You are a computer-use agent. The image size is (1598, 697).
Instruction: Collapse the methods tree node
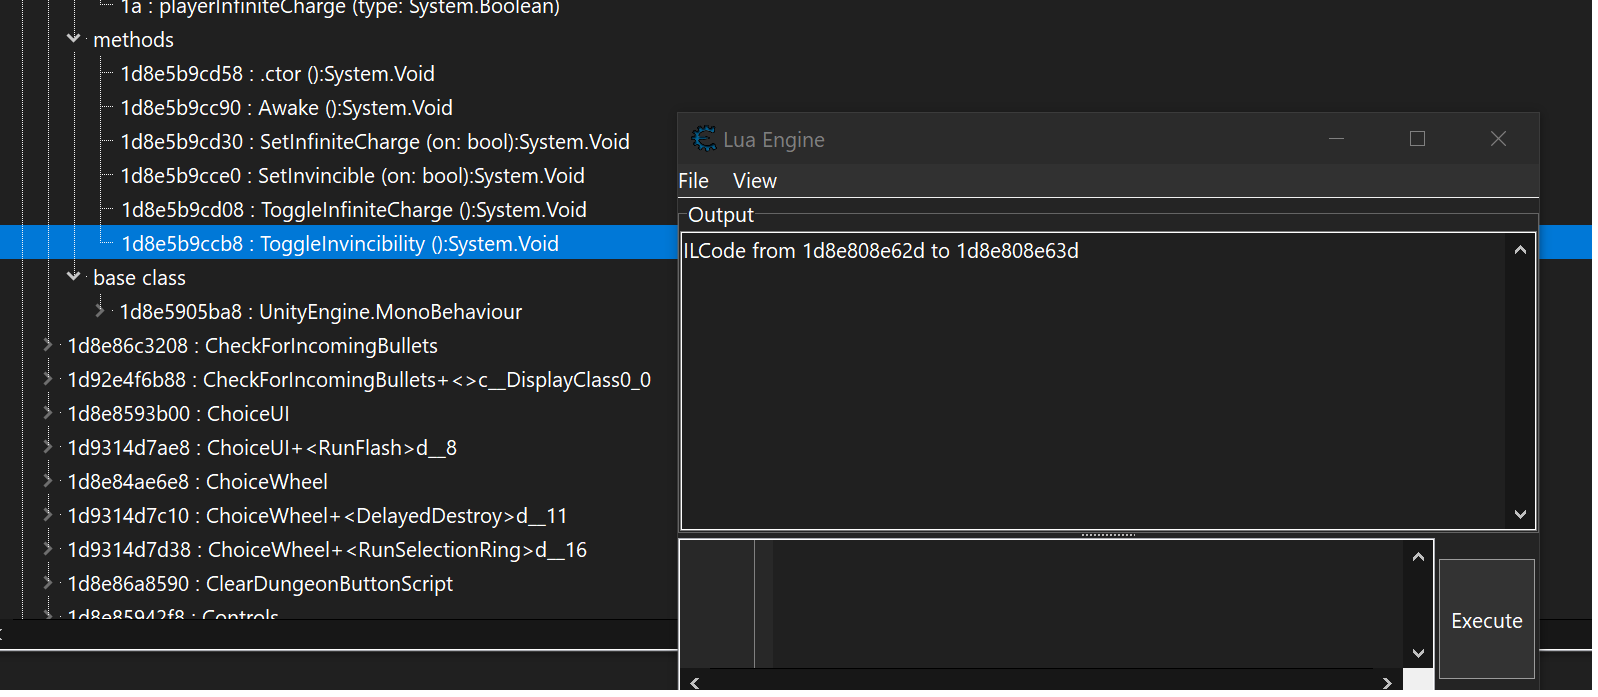point(73,39)
